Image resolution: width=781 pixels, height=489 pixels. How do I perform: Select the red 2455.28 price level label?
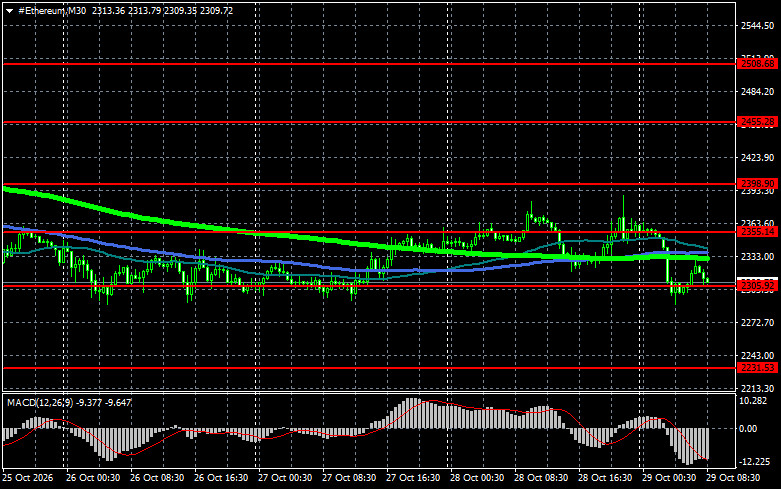point(758,122)
